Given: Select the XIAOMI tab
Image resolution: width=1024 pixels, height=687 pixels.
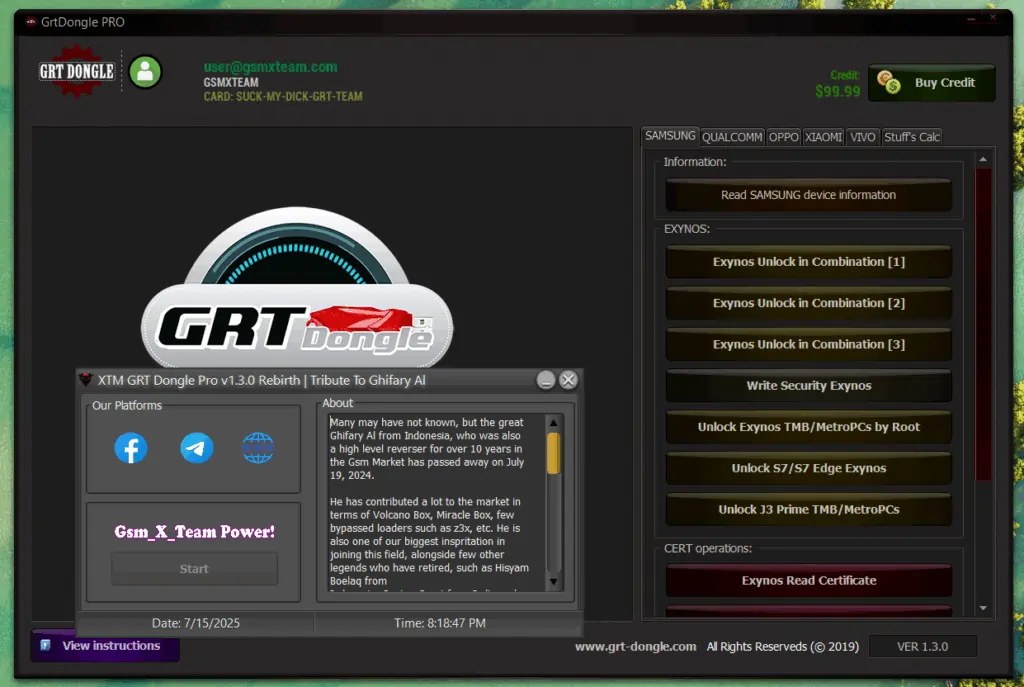Looking at the screenshot, I should click(x=824, y=137).
